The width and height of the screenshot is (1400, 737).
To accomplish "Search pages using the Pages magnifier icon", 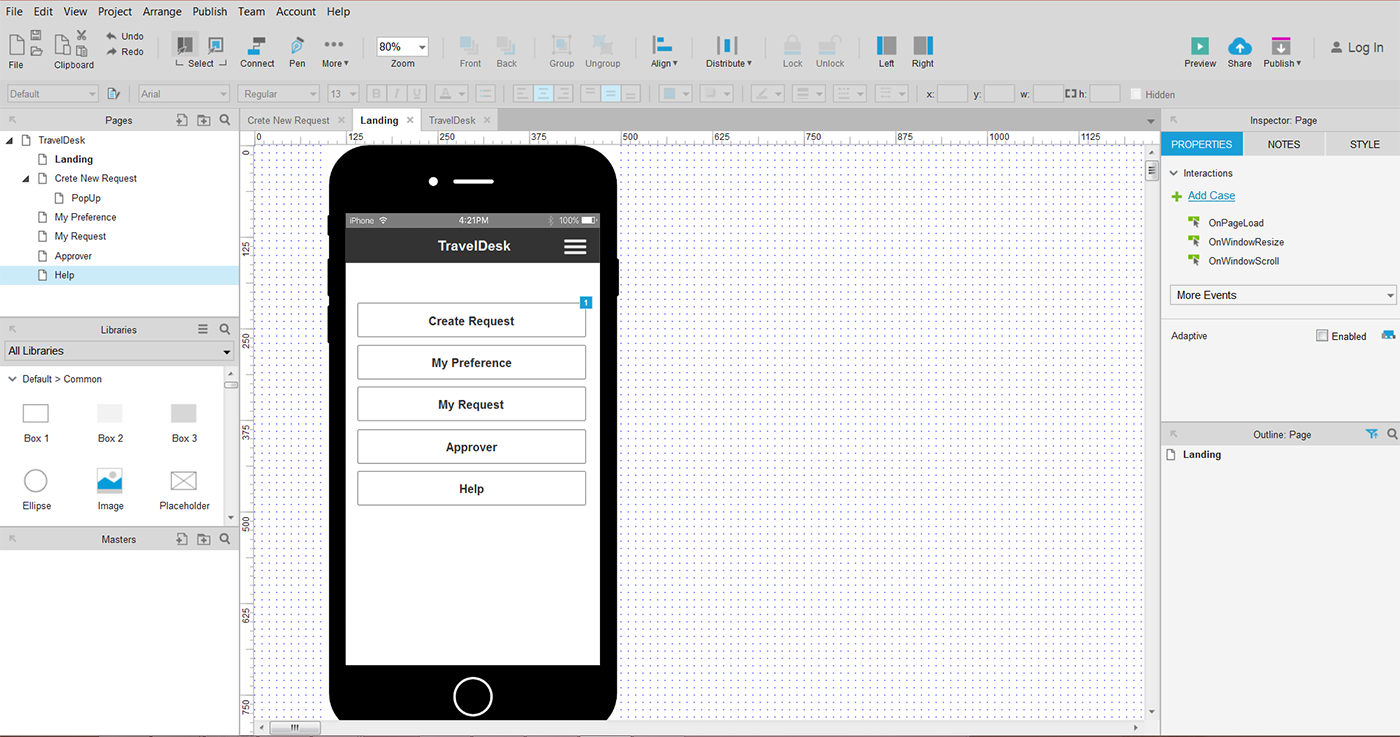I will [225, 120].
